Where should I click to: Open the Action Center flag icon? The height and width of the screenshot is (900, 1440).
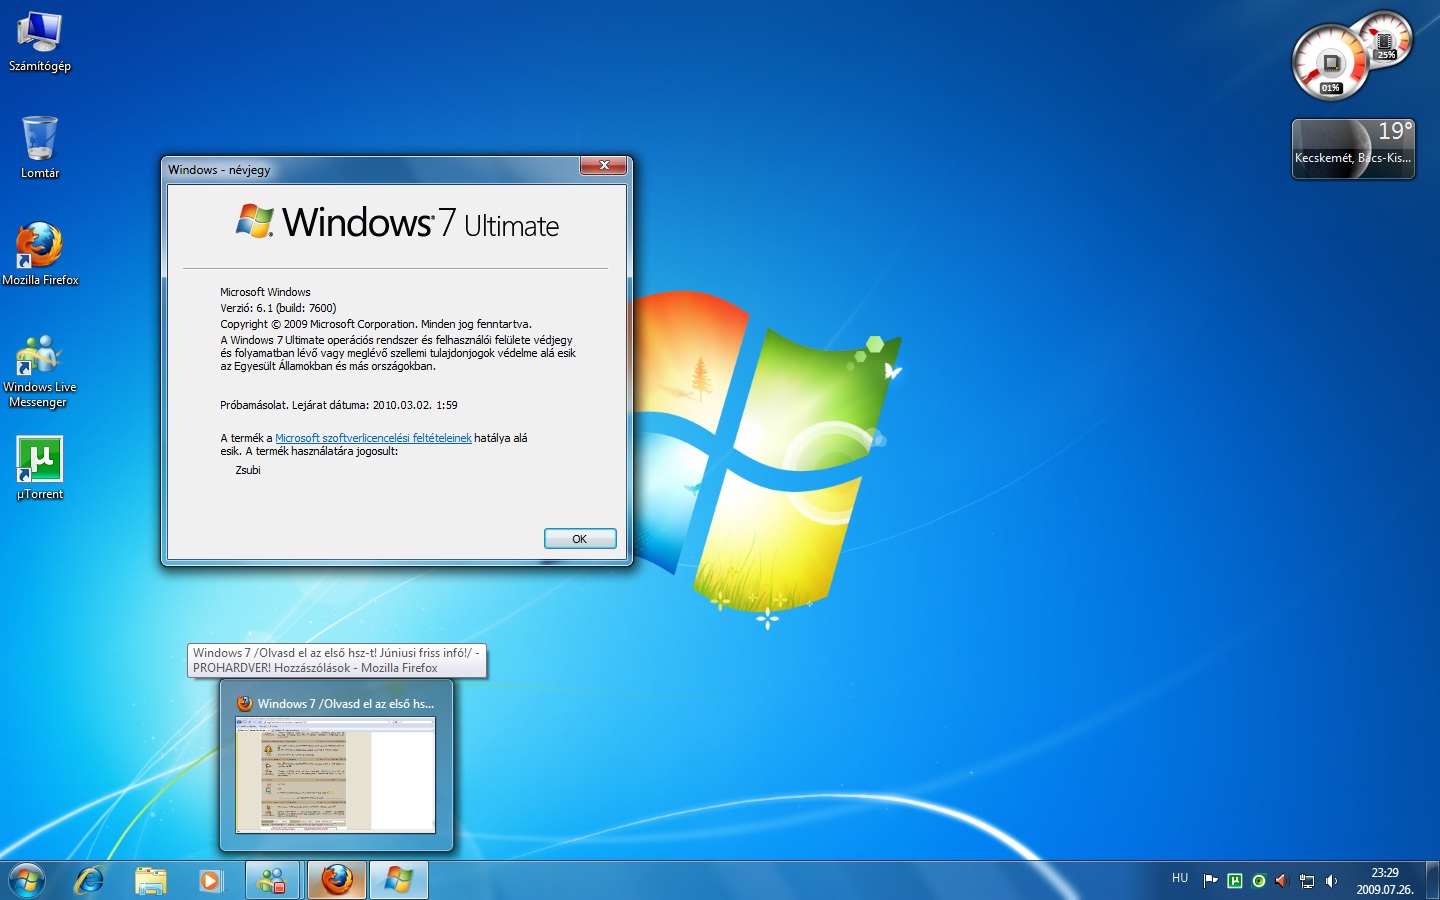point(1210,881)
